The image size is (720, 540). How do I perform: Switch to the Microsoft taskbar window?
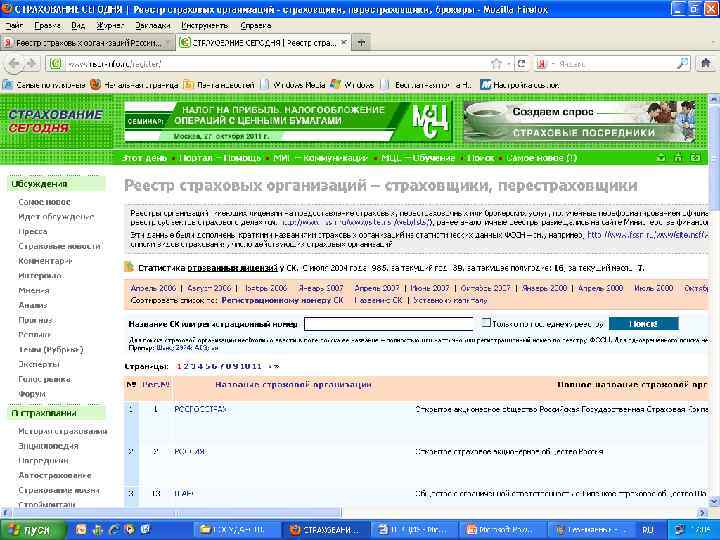pyautogui.click(x=502, y=530)
